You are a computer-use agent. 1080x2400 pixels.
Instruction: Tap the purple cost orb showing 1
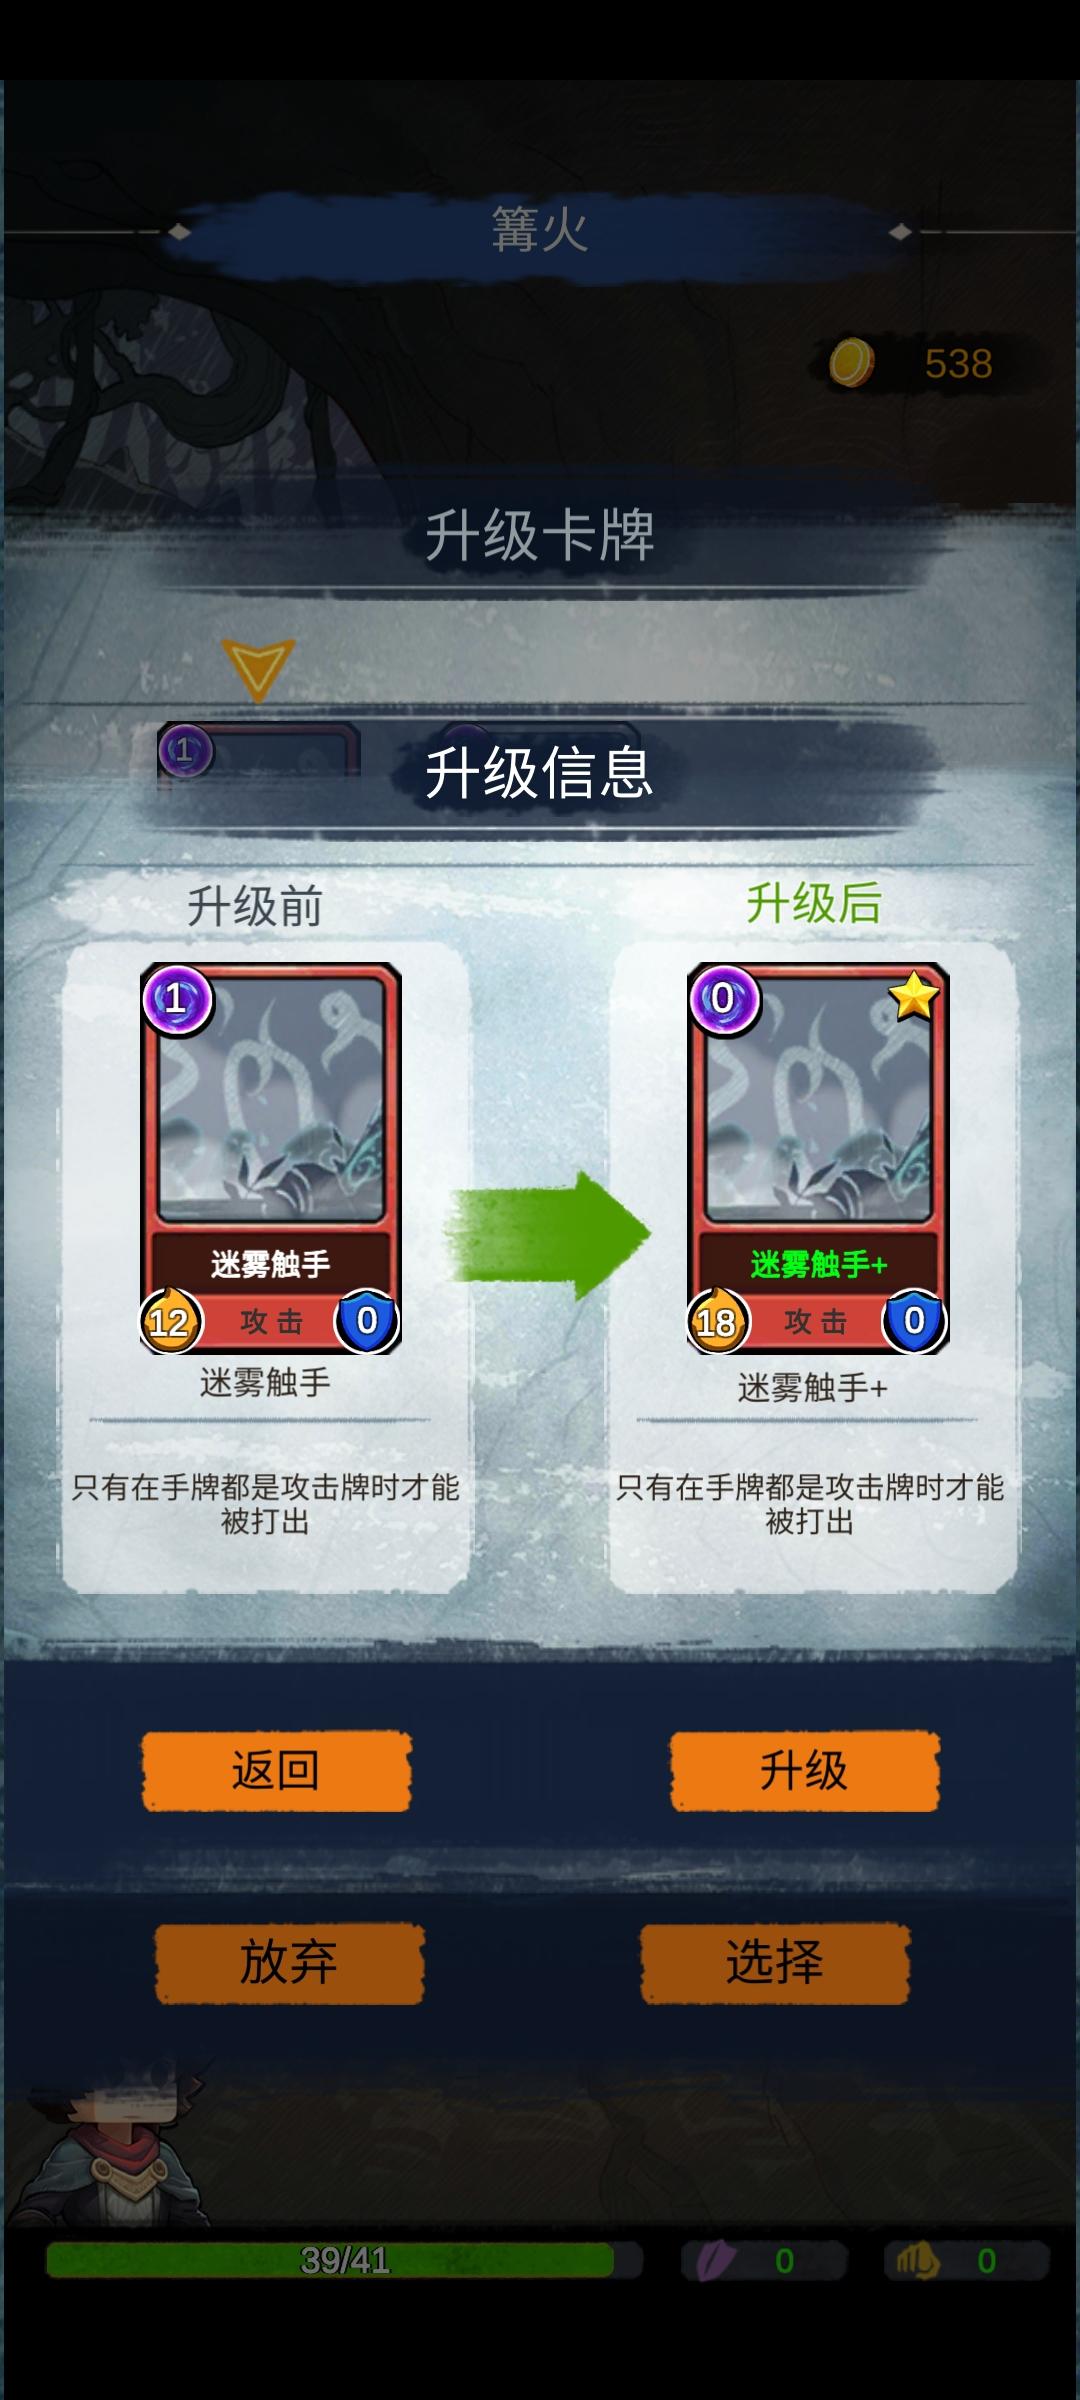[177, 999]
